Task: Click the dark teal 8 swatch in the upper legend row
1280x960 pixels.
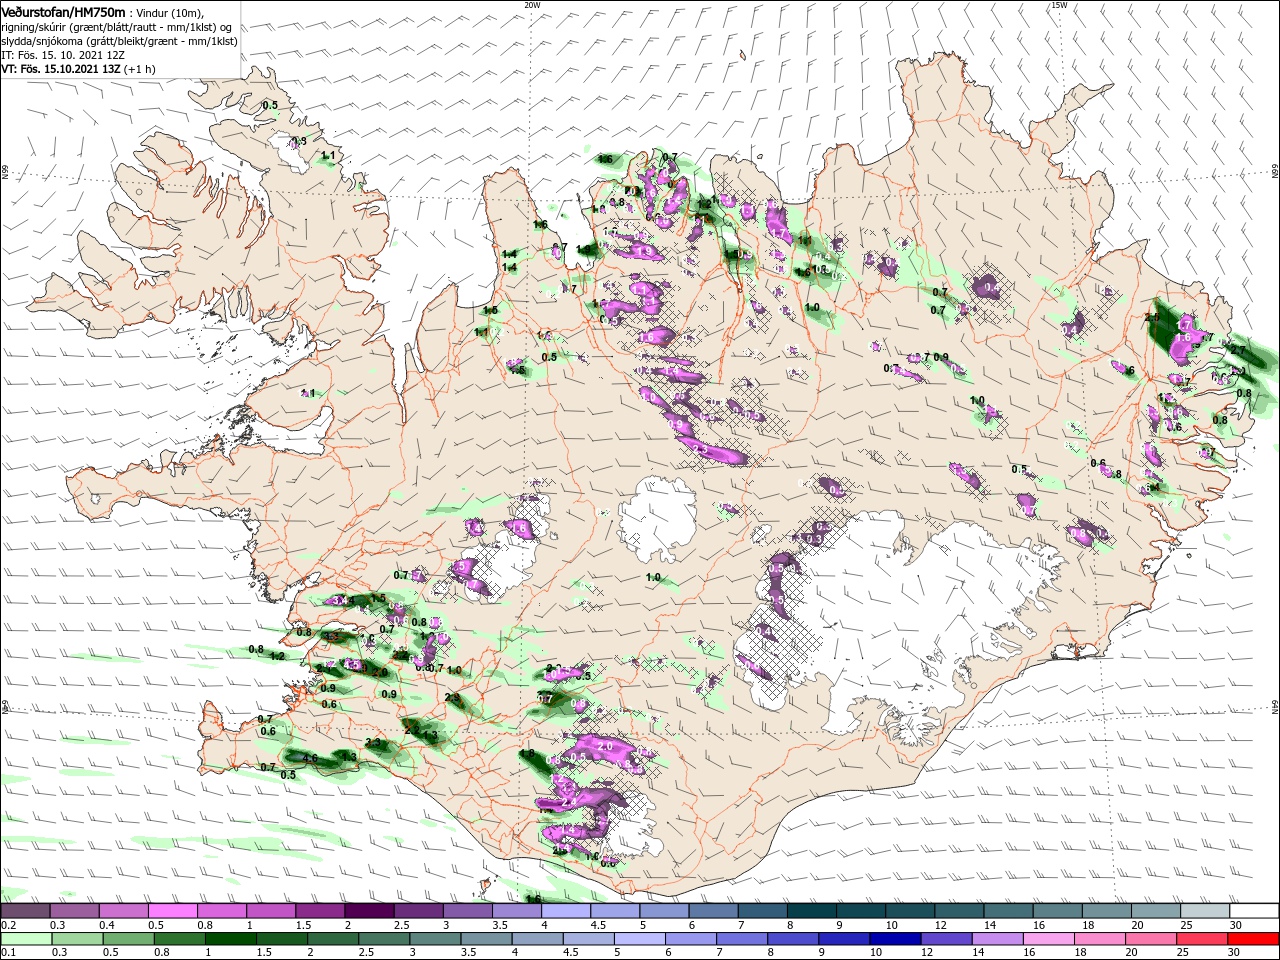Action: click(x=811, y=911)
